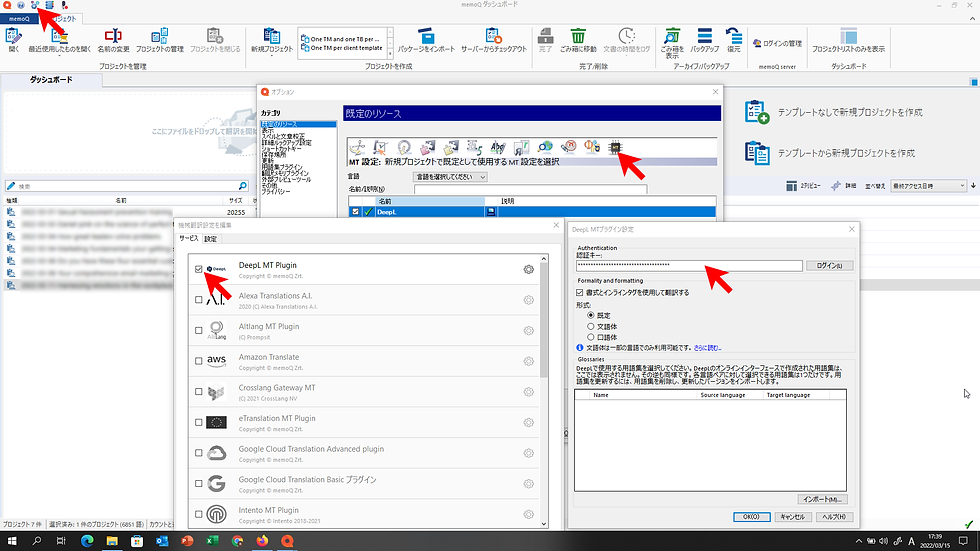Select the 文語体 radio button
This screenshot has height=551, width=980.
pos(591,326)
